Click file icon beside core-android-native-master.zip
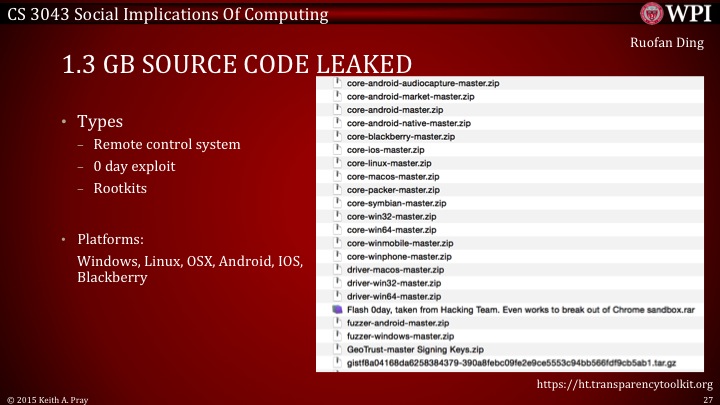720x405 pixels. click(338, 123)
